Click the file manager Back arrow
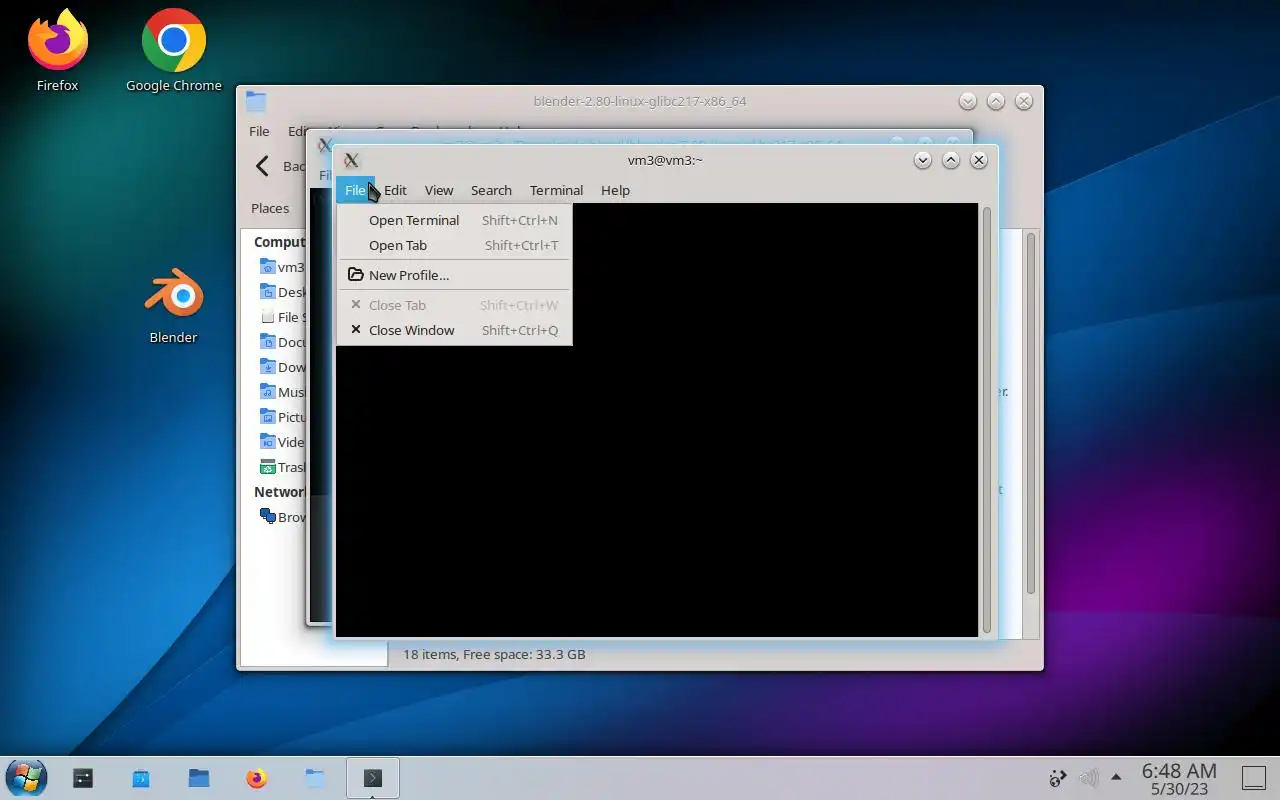The height and width of the screenshot is (800, 1280). (x=262, y=166)
